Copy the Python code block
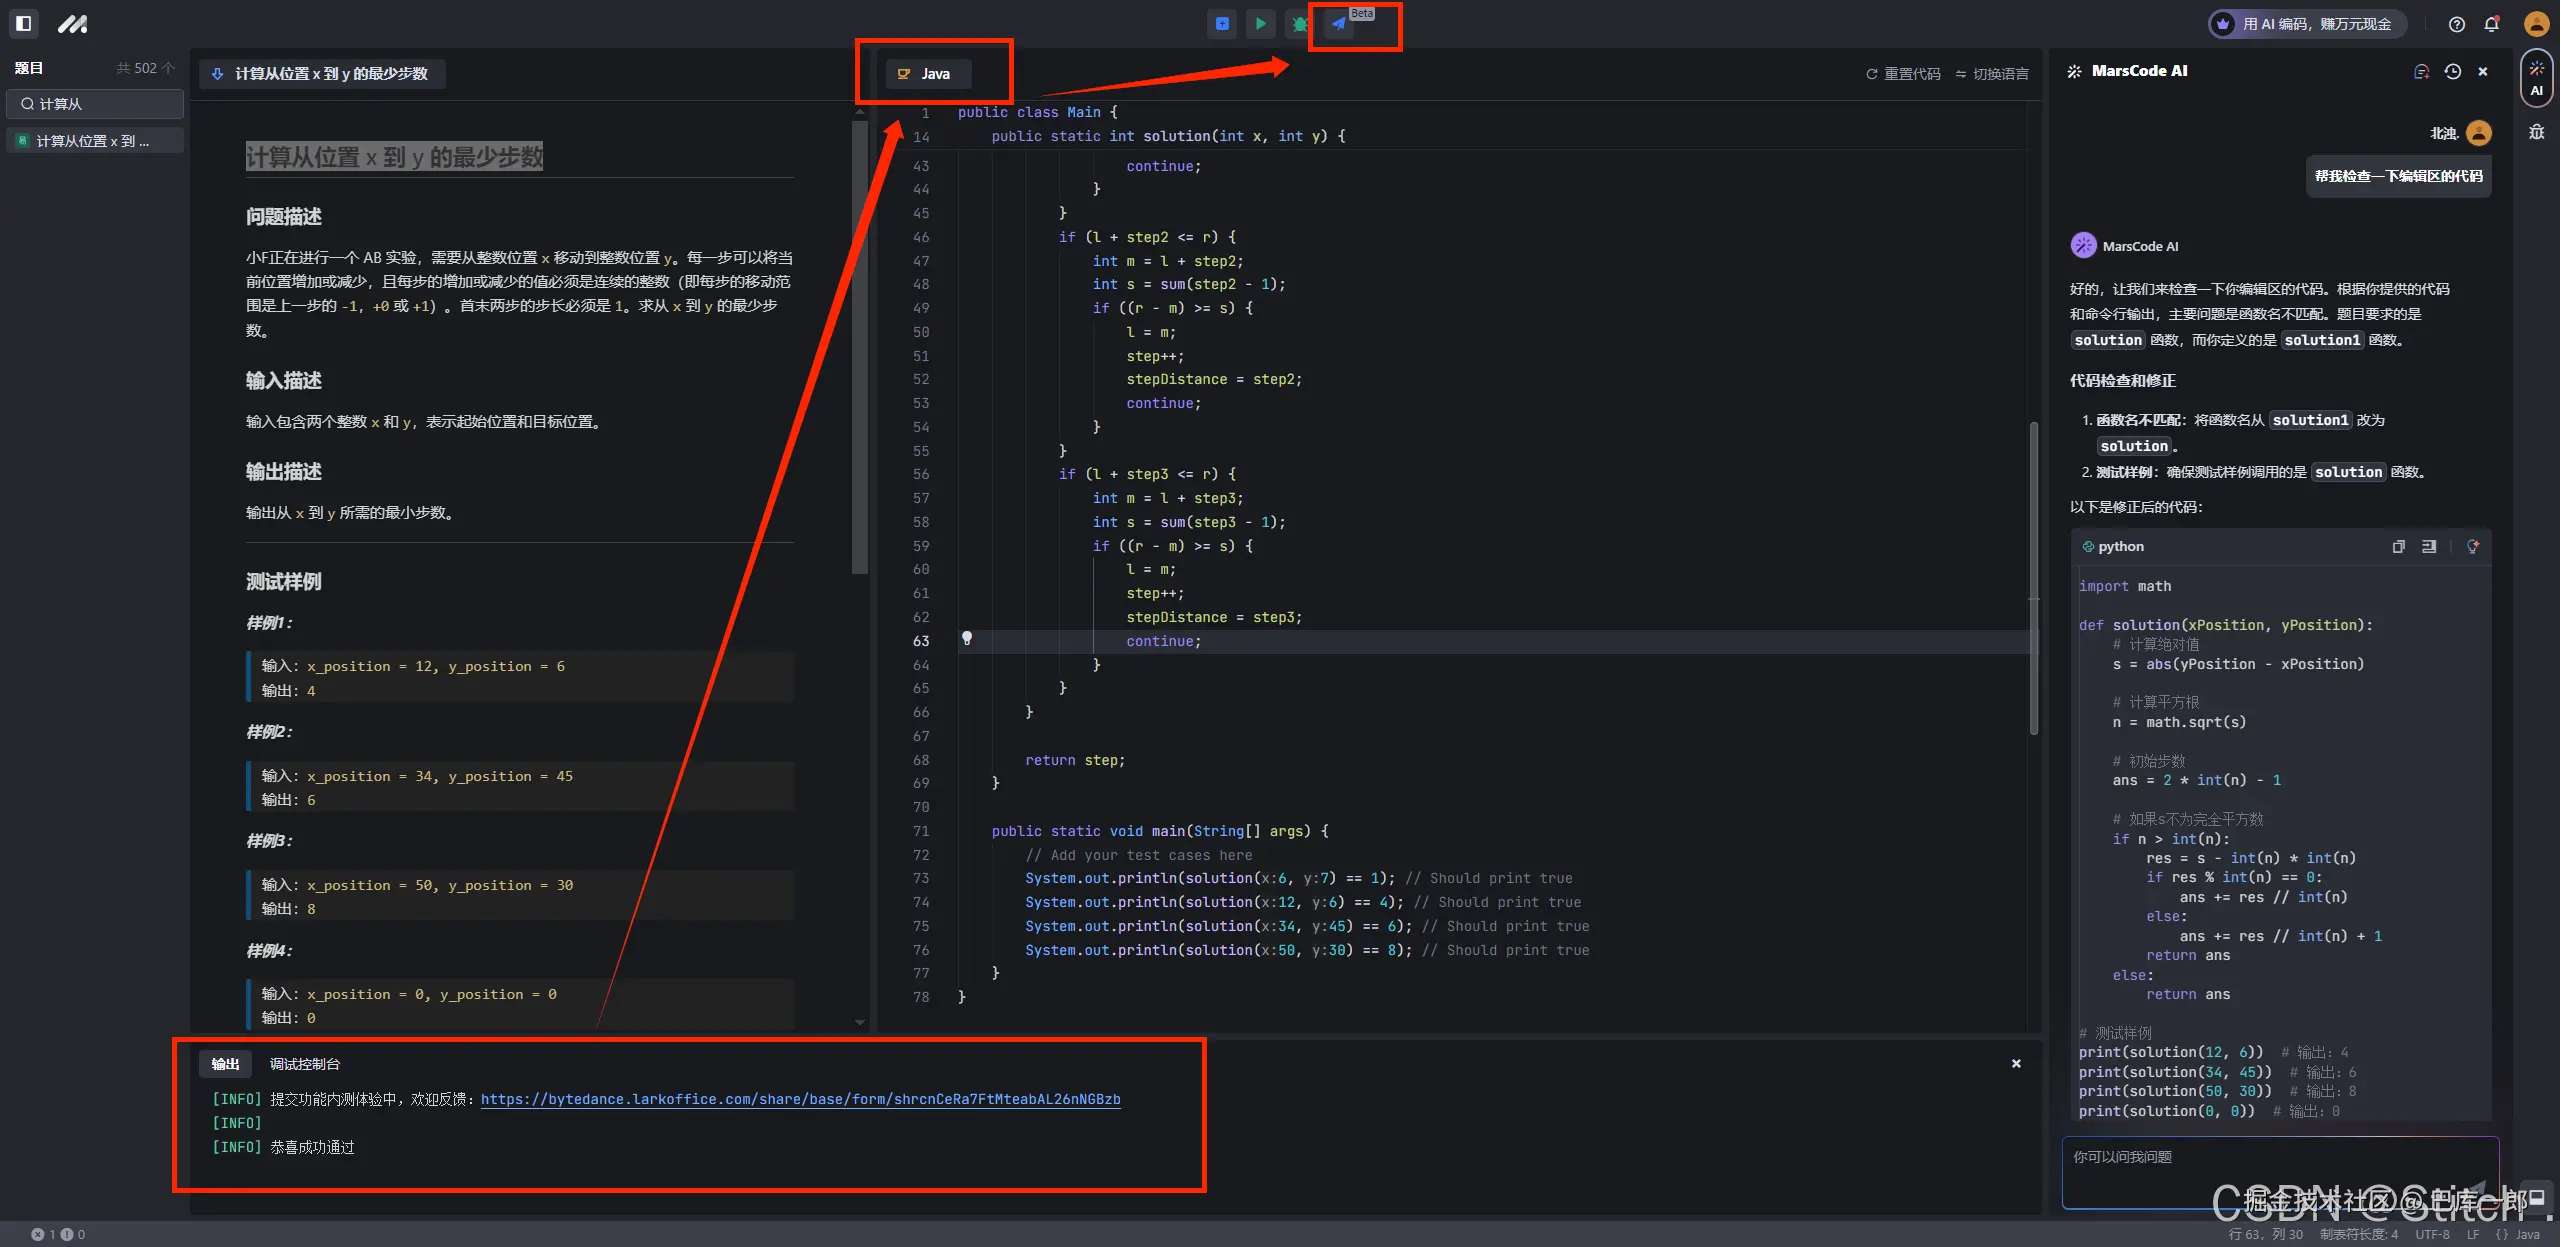 coord(2398,547)
